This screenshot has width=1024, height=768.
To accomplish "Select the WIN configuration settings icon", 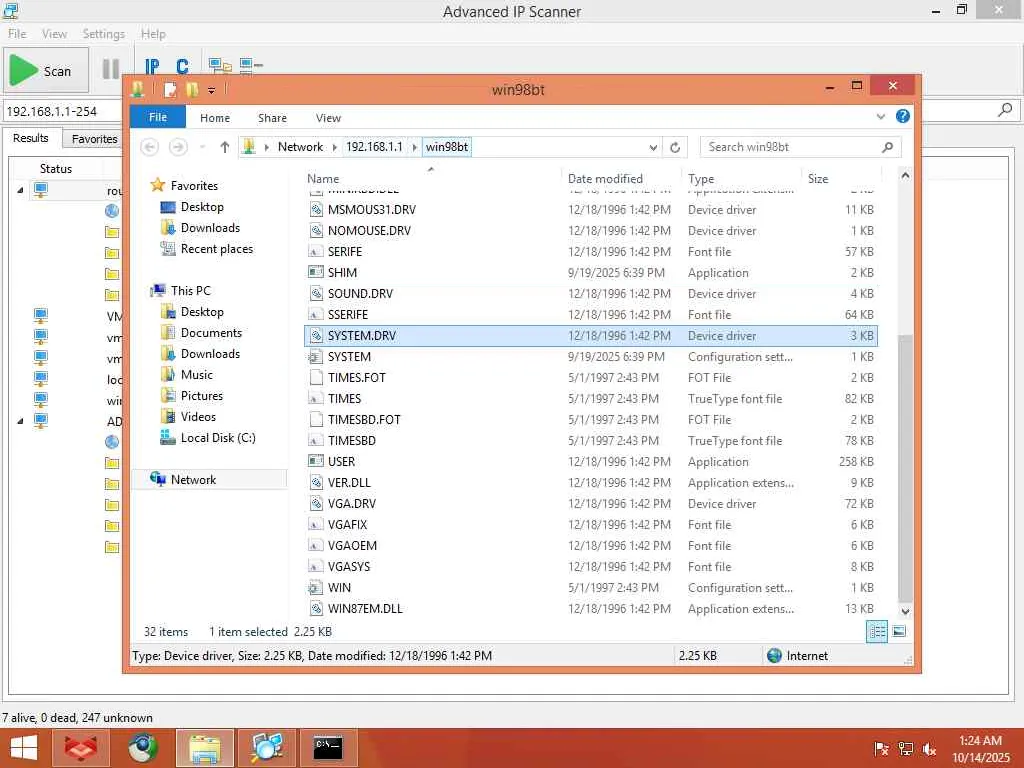I will coord(316,587).
